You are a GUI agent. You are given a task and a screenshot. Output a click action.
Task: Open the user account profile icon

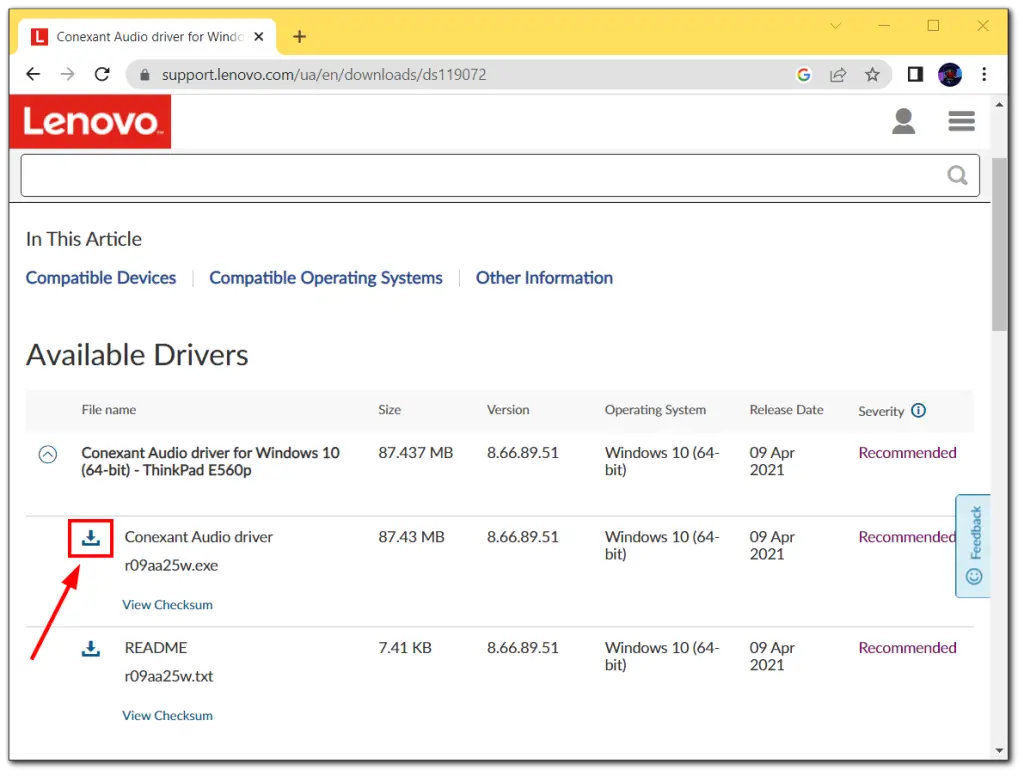(903, 122)
